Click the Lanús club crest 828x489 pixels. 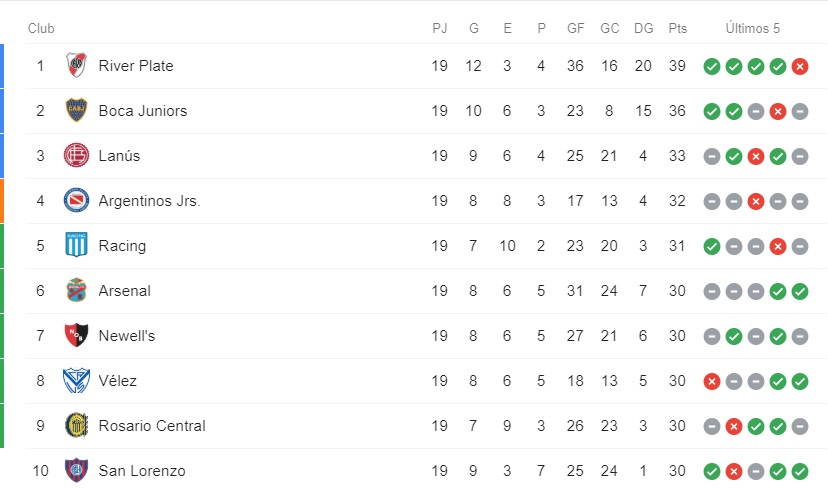76,156
